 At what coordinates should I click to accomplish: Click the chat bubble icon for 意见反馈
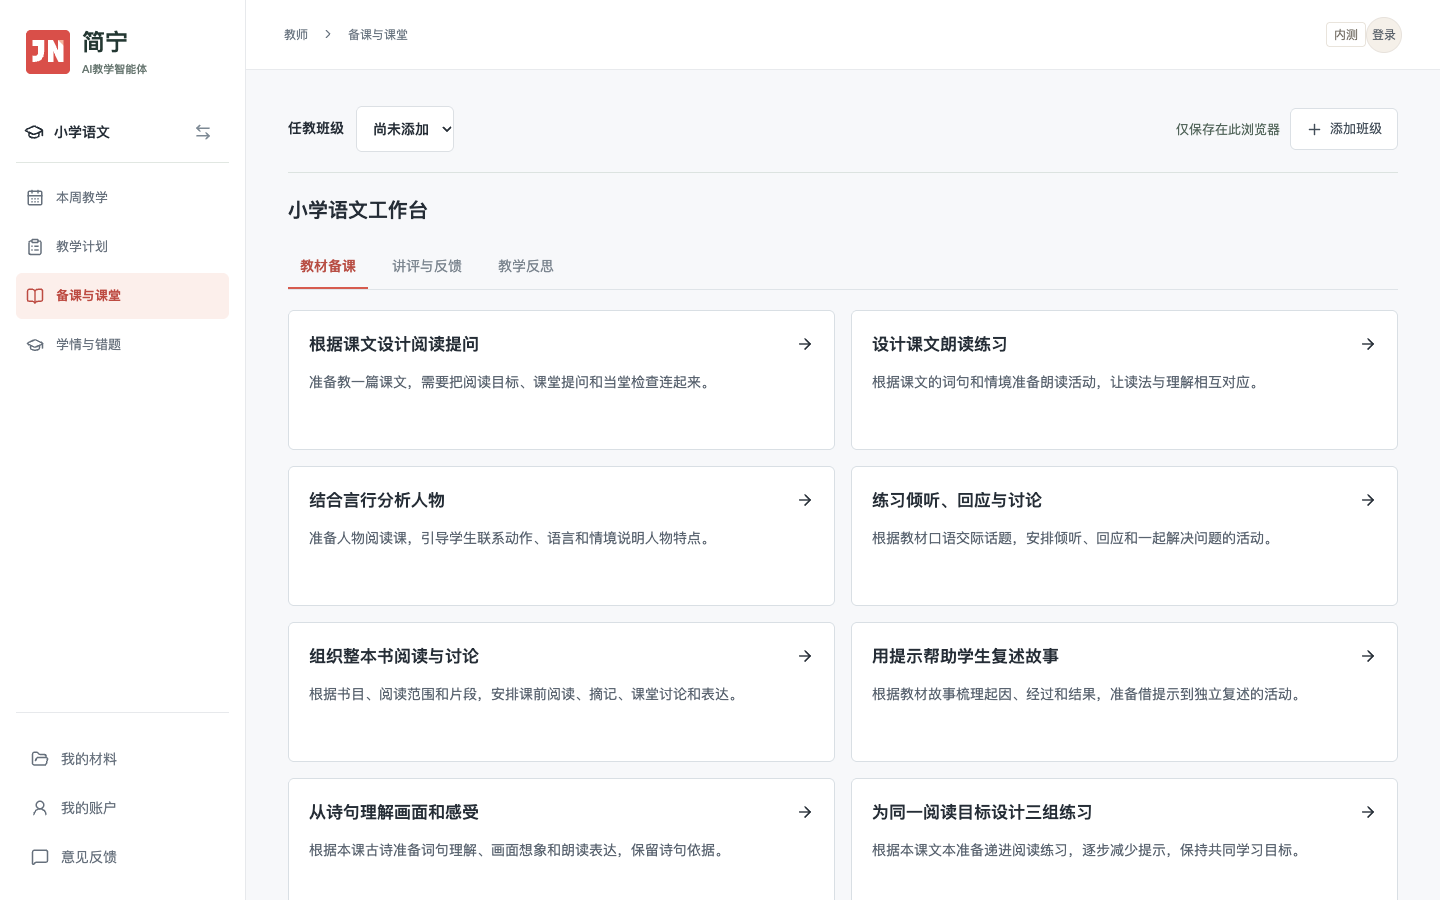(40, 857)
